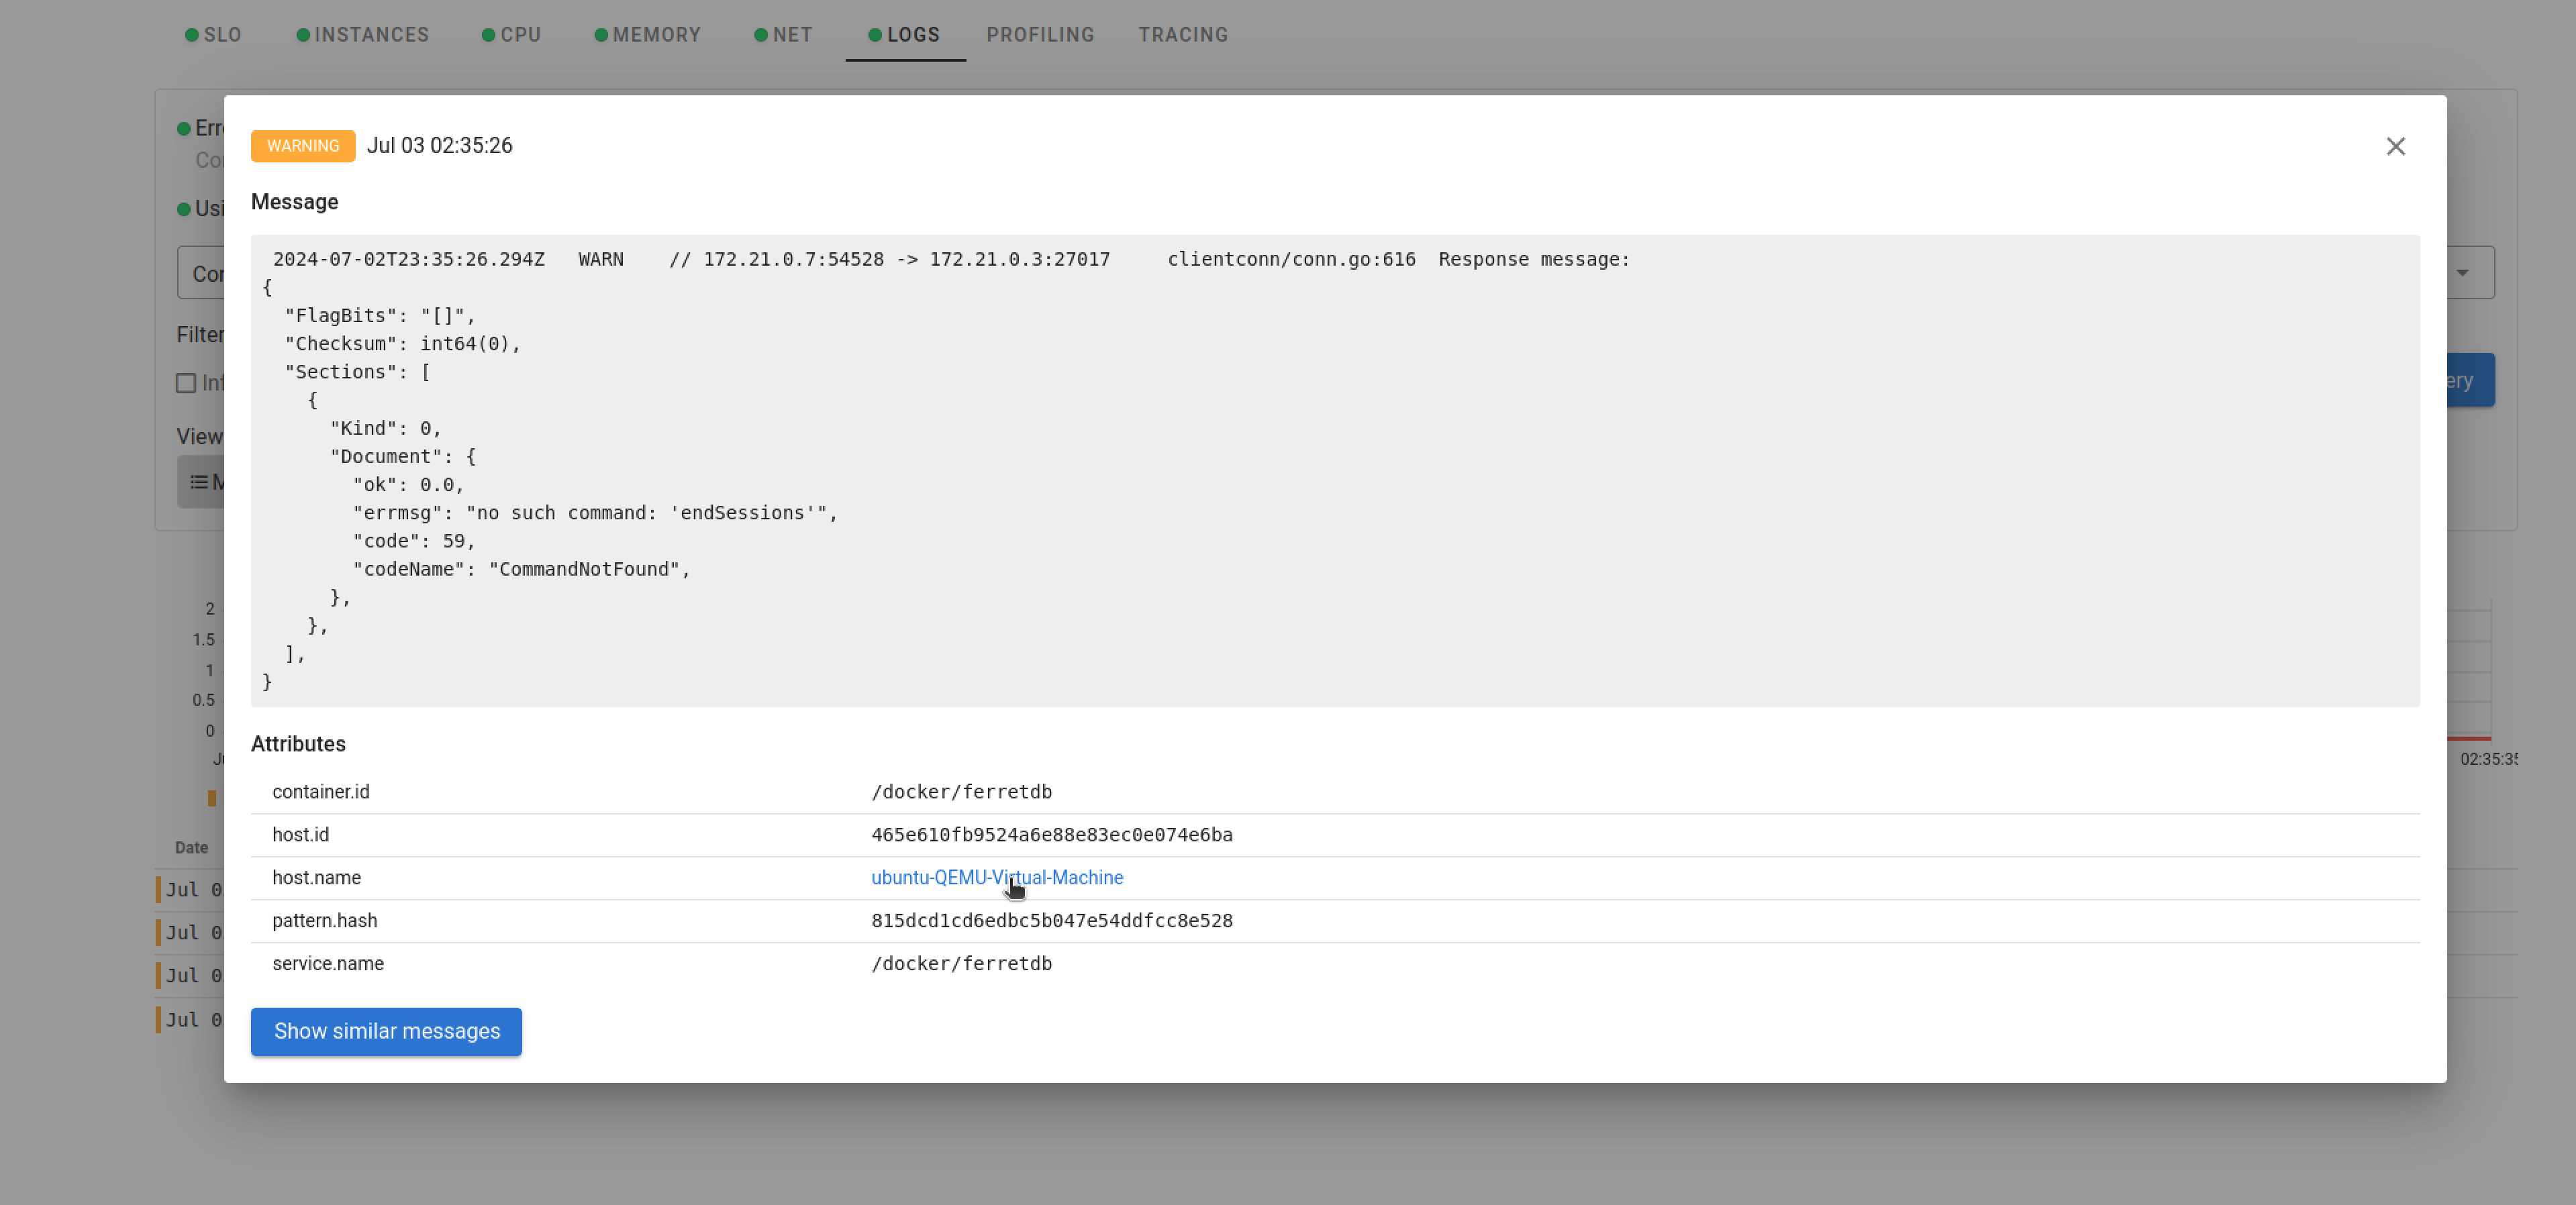This screenshot has height=1205, width=2576.
Task: Click the list view icon under View
Action: [199, 482]
